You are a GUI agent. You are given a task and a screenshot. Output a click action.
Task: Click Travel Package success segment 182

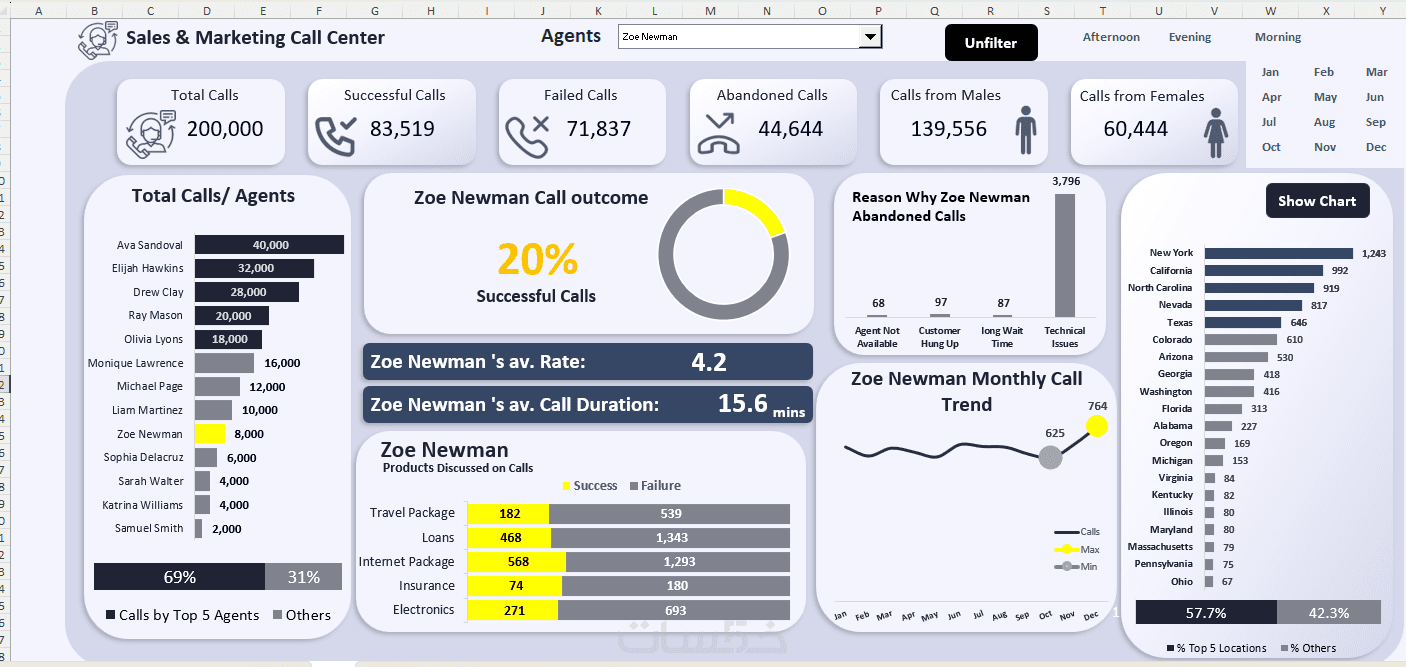coord(509,514)
